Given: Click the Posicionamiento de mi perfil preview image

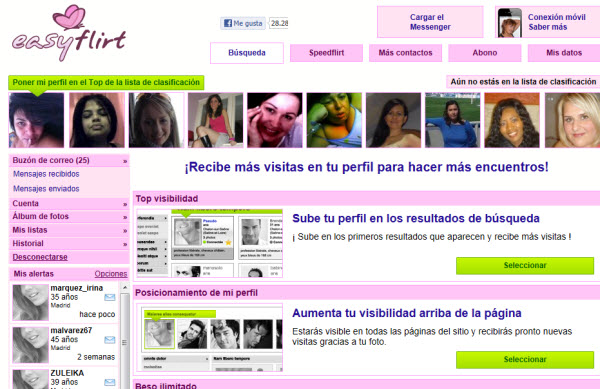Looking at the screenshot, I should [x=209, y=337].
